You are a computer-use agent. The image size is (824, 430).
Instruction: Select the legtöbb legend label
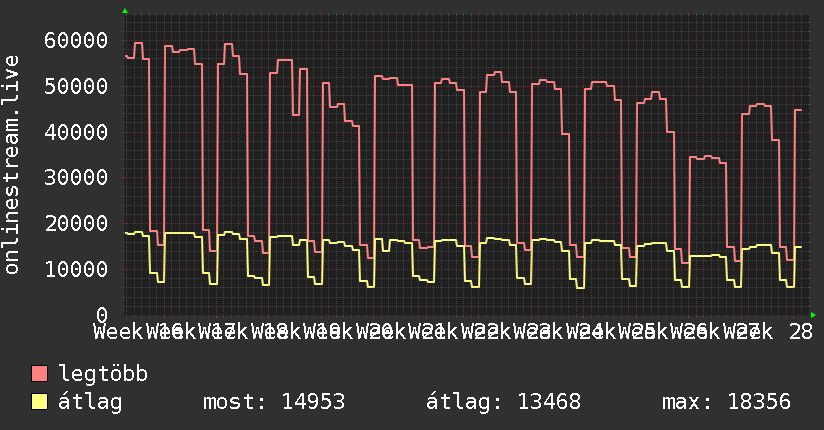pyautogui.click(x=103, y=373)
